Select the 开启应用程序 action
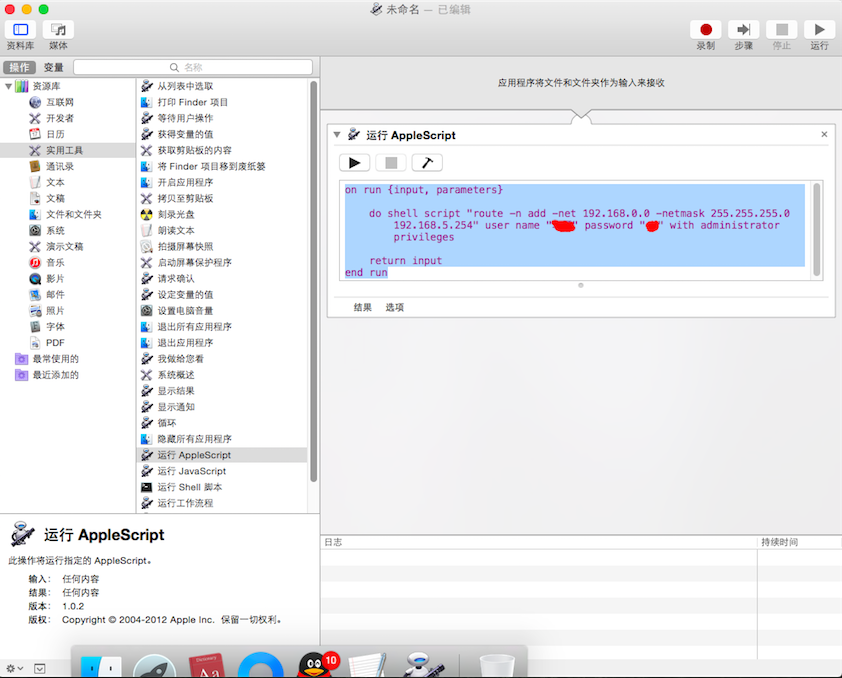The image size is (842, 678). coord(222,182)
